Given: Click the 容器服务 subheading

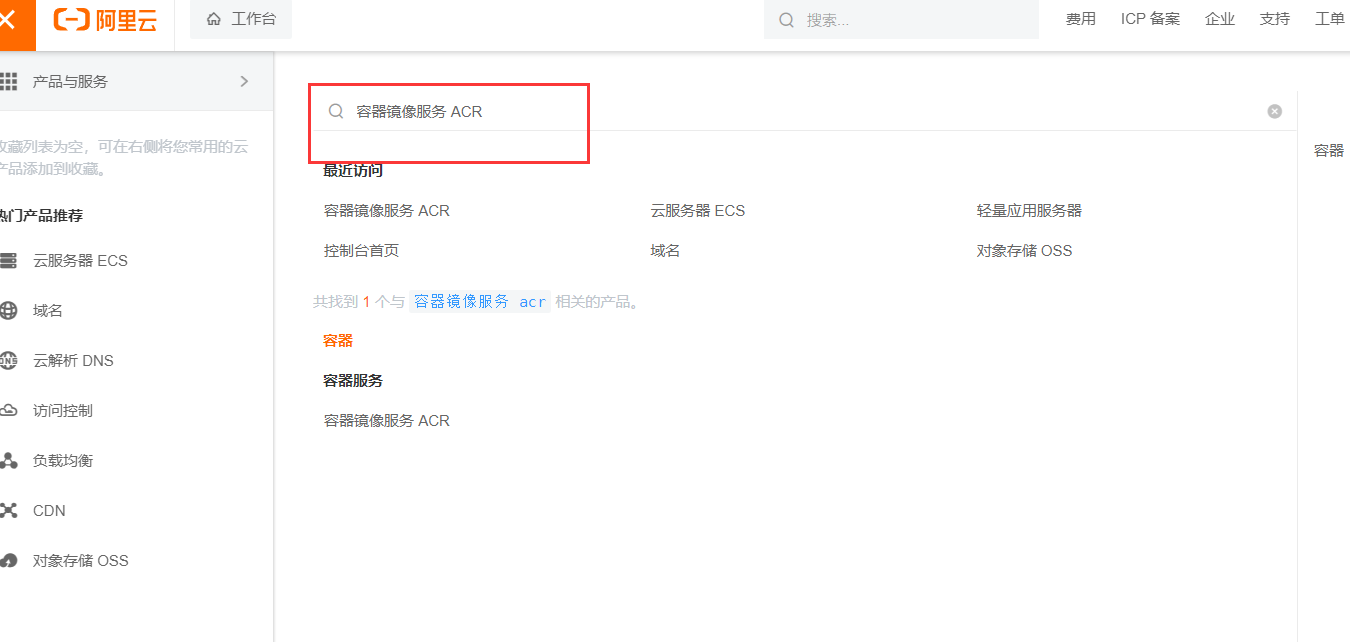Looking at the screenshot, I should point(353,381).
